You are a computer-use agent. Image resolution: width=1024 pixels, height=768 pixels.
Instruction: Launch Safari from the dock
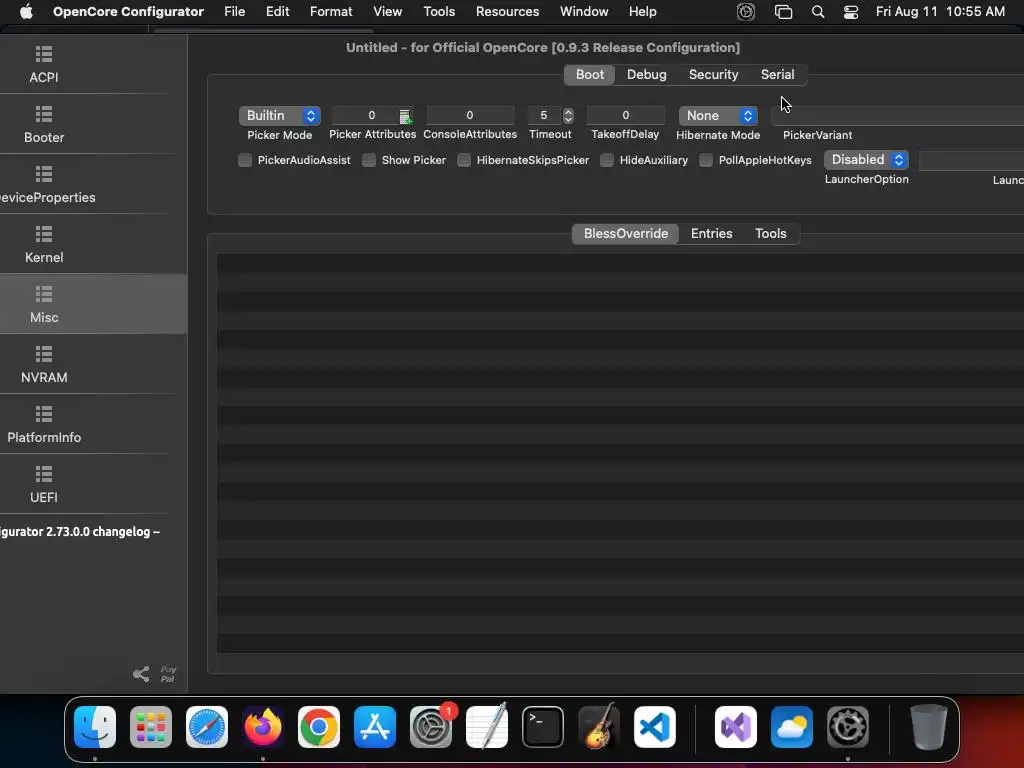[x=207, y=727]
